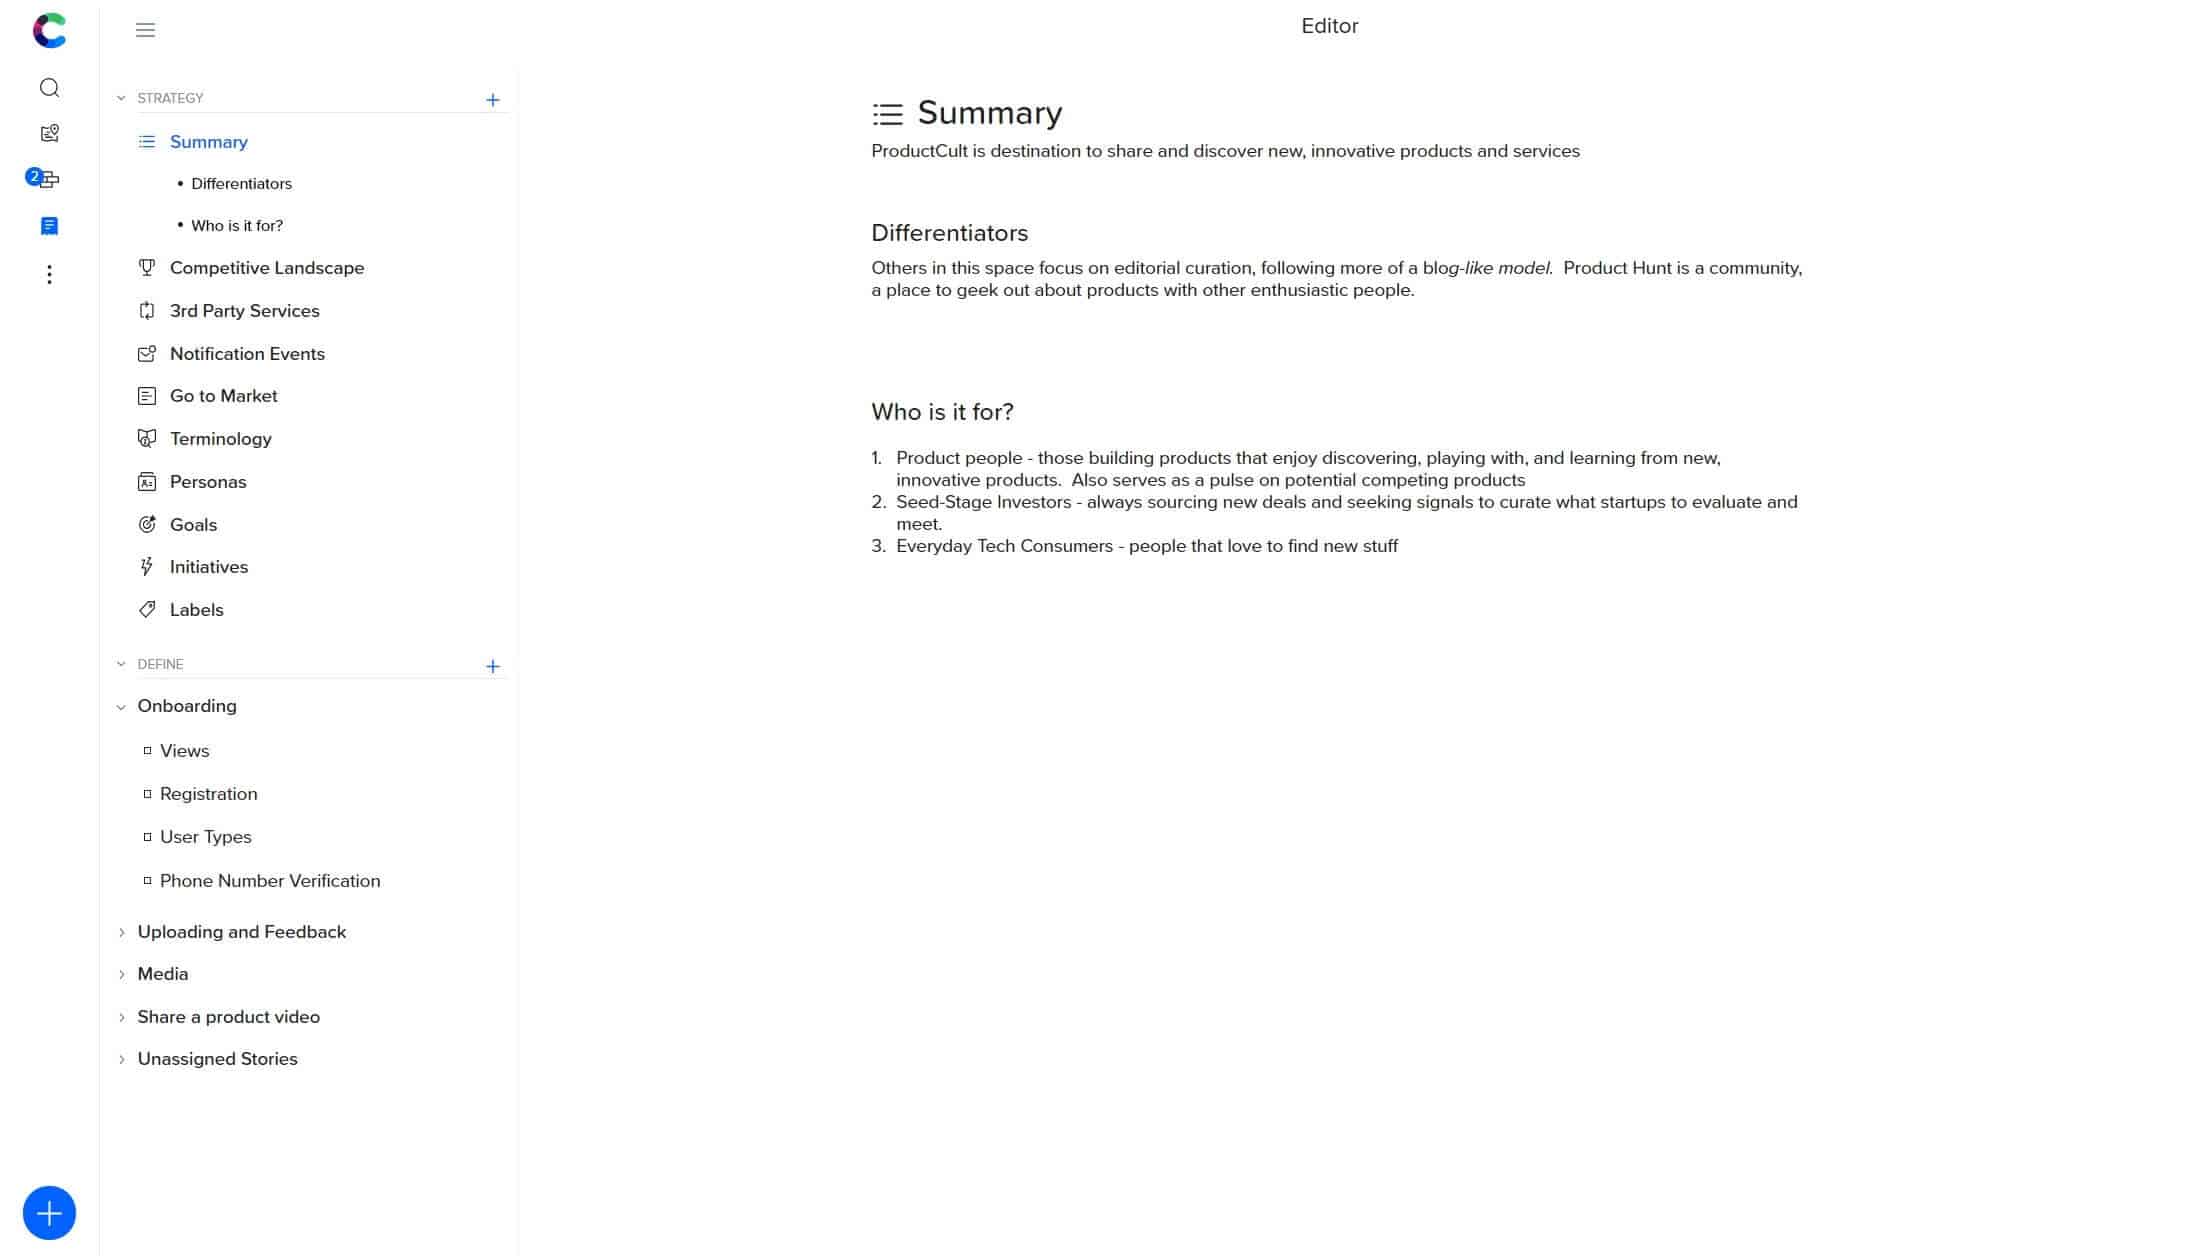Screen dimensions: 2195x1256
Task: Collapse the STRATEGY section
Action: coord(121,98)
